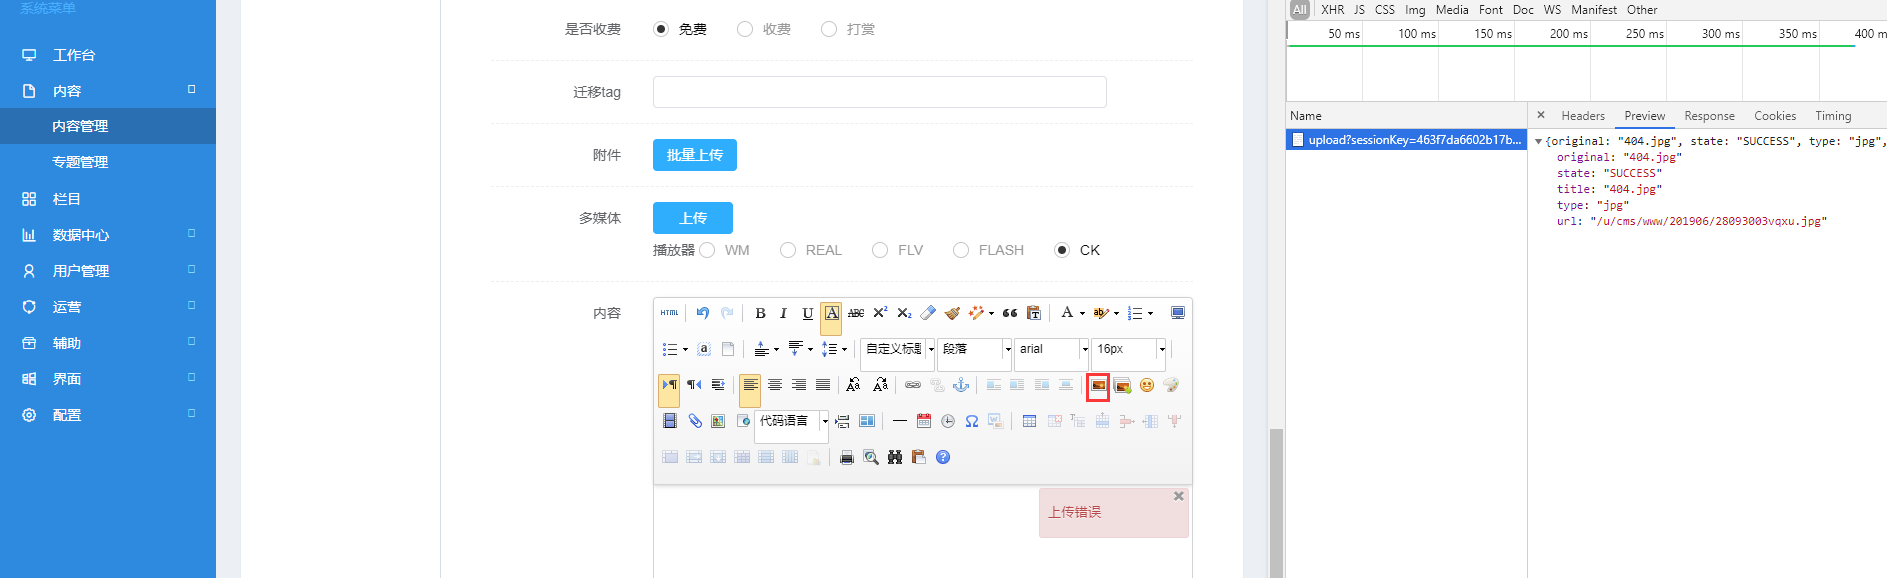
Task: Click the 上传 multimedia button
Action: point(693,218)
